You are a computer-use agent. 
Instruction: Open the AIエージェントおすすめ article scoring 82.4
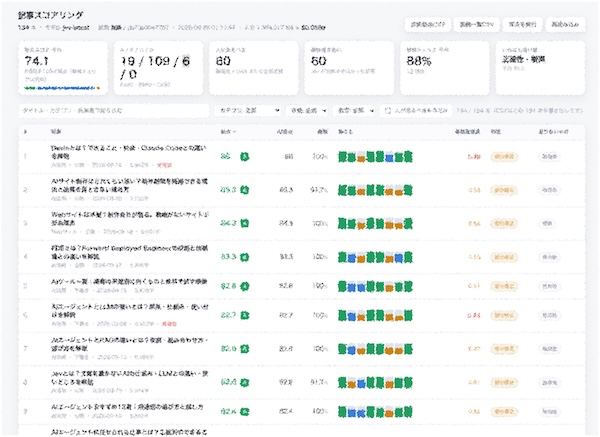coord(127,407)
